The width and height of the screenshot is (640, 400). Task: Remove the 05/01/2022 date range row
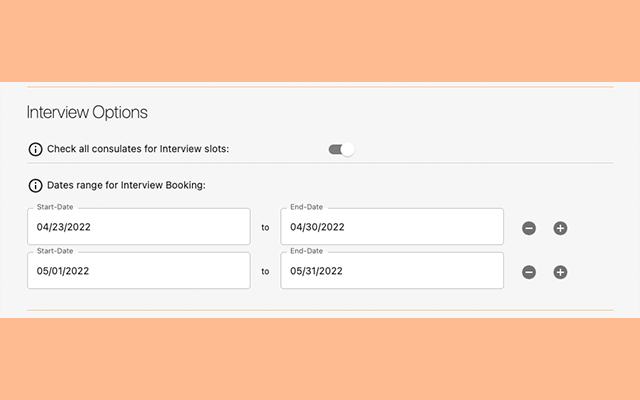529,272
